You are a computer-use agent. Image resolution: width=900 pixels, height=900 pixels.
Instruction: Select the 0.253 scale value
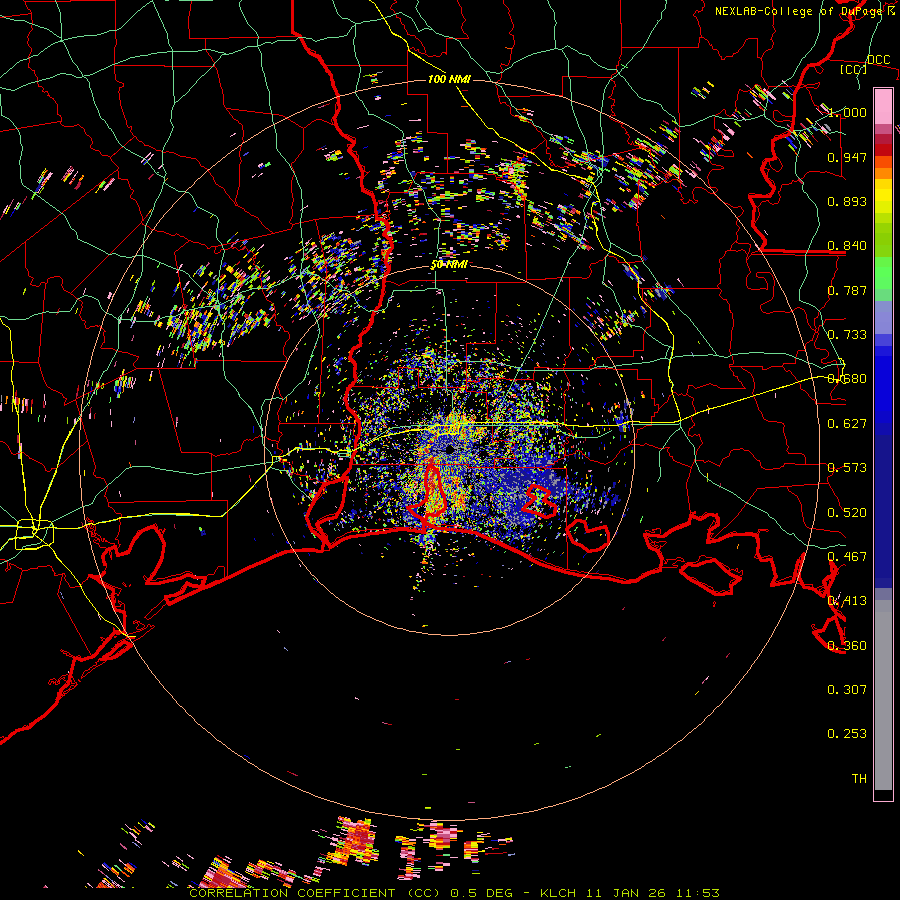click(x=847, y=734)
